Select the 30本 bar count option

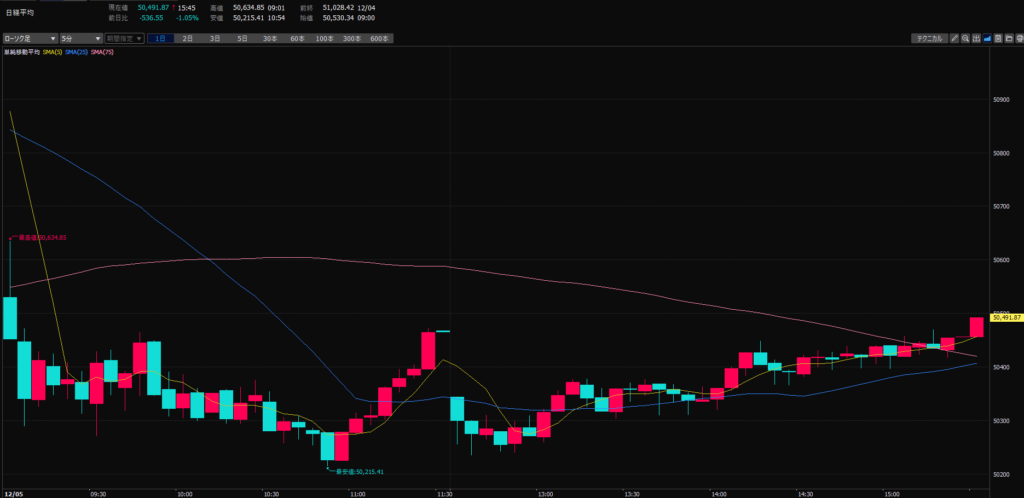pos(269,38)
